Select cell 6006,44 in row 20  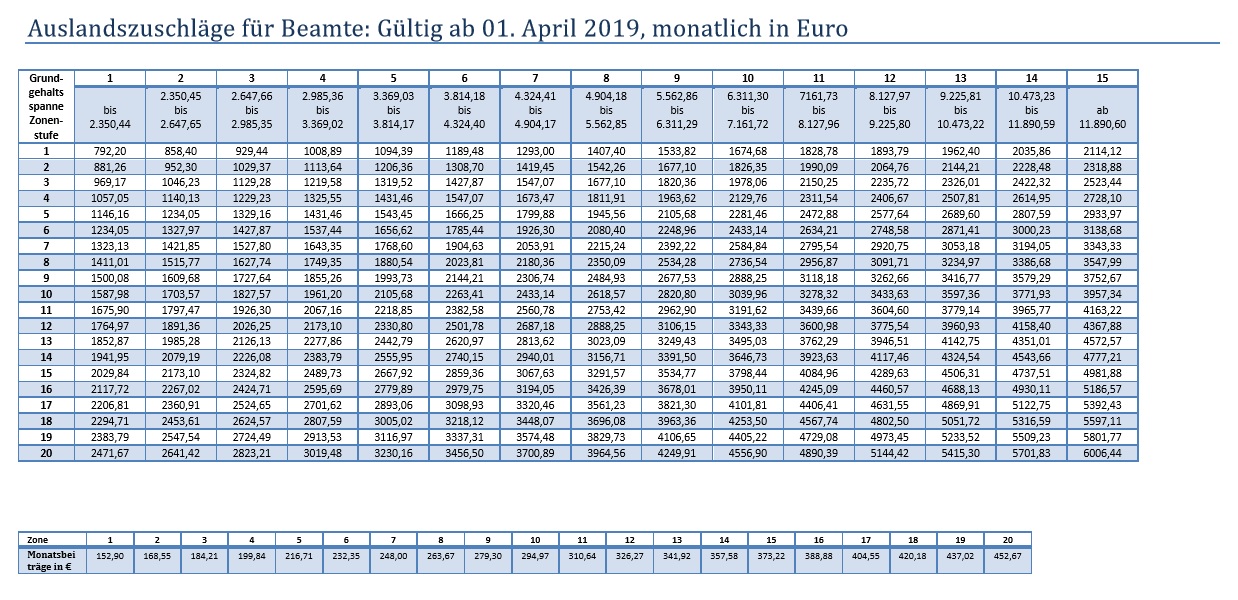pyautogui.click(x=1102, y=453)
